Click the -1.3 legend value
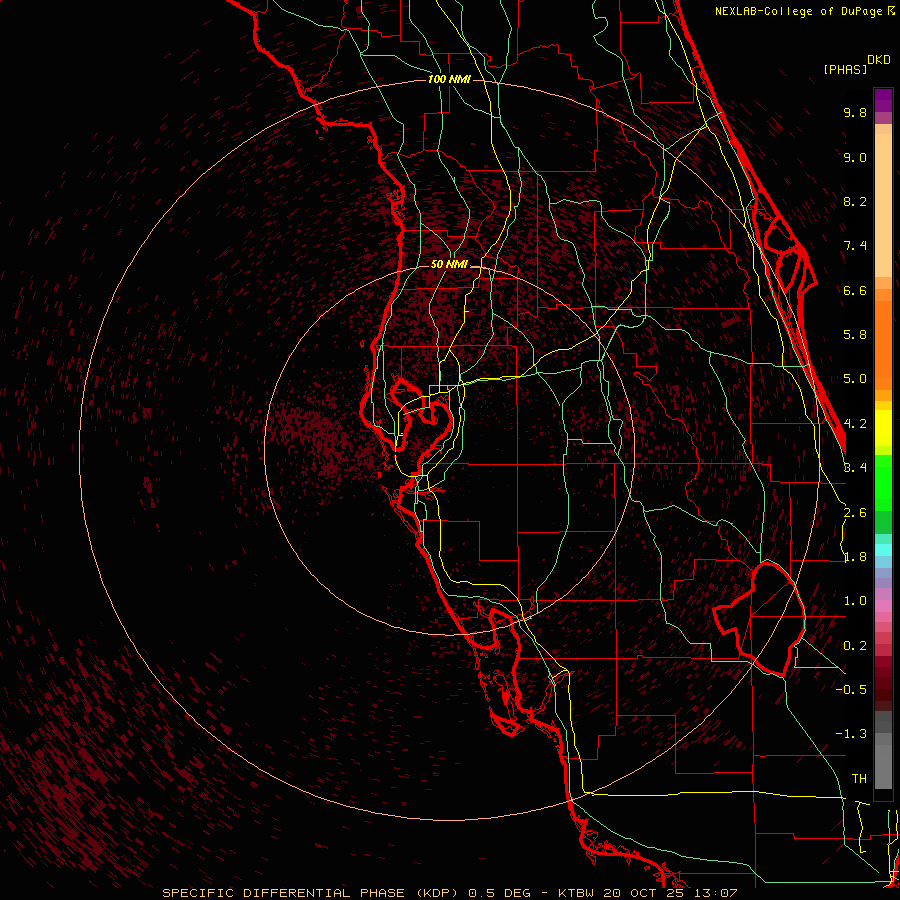Image resolution: width=900 pixels, height=900 pixels. (x=851, y=734)
